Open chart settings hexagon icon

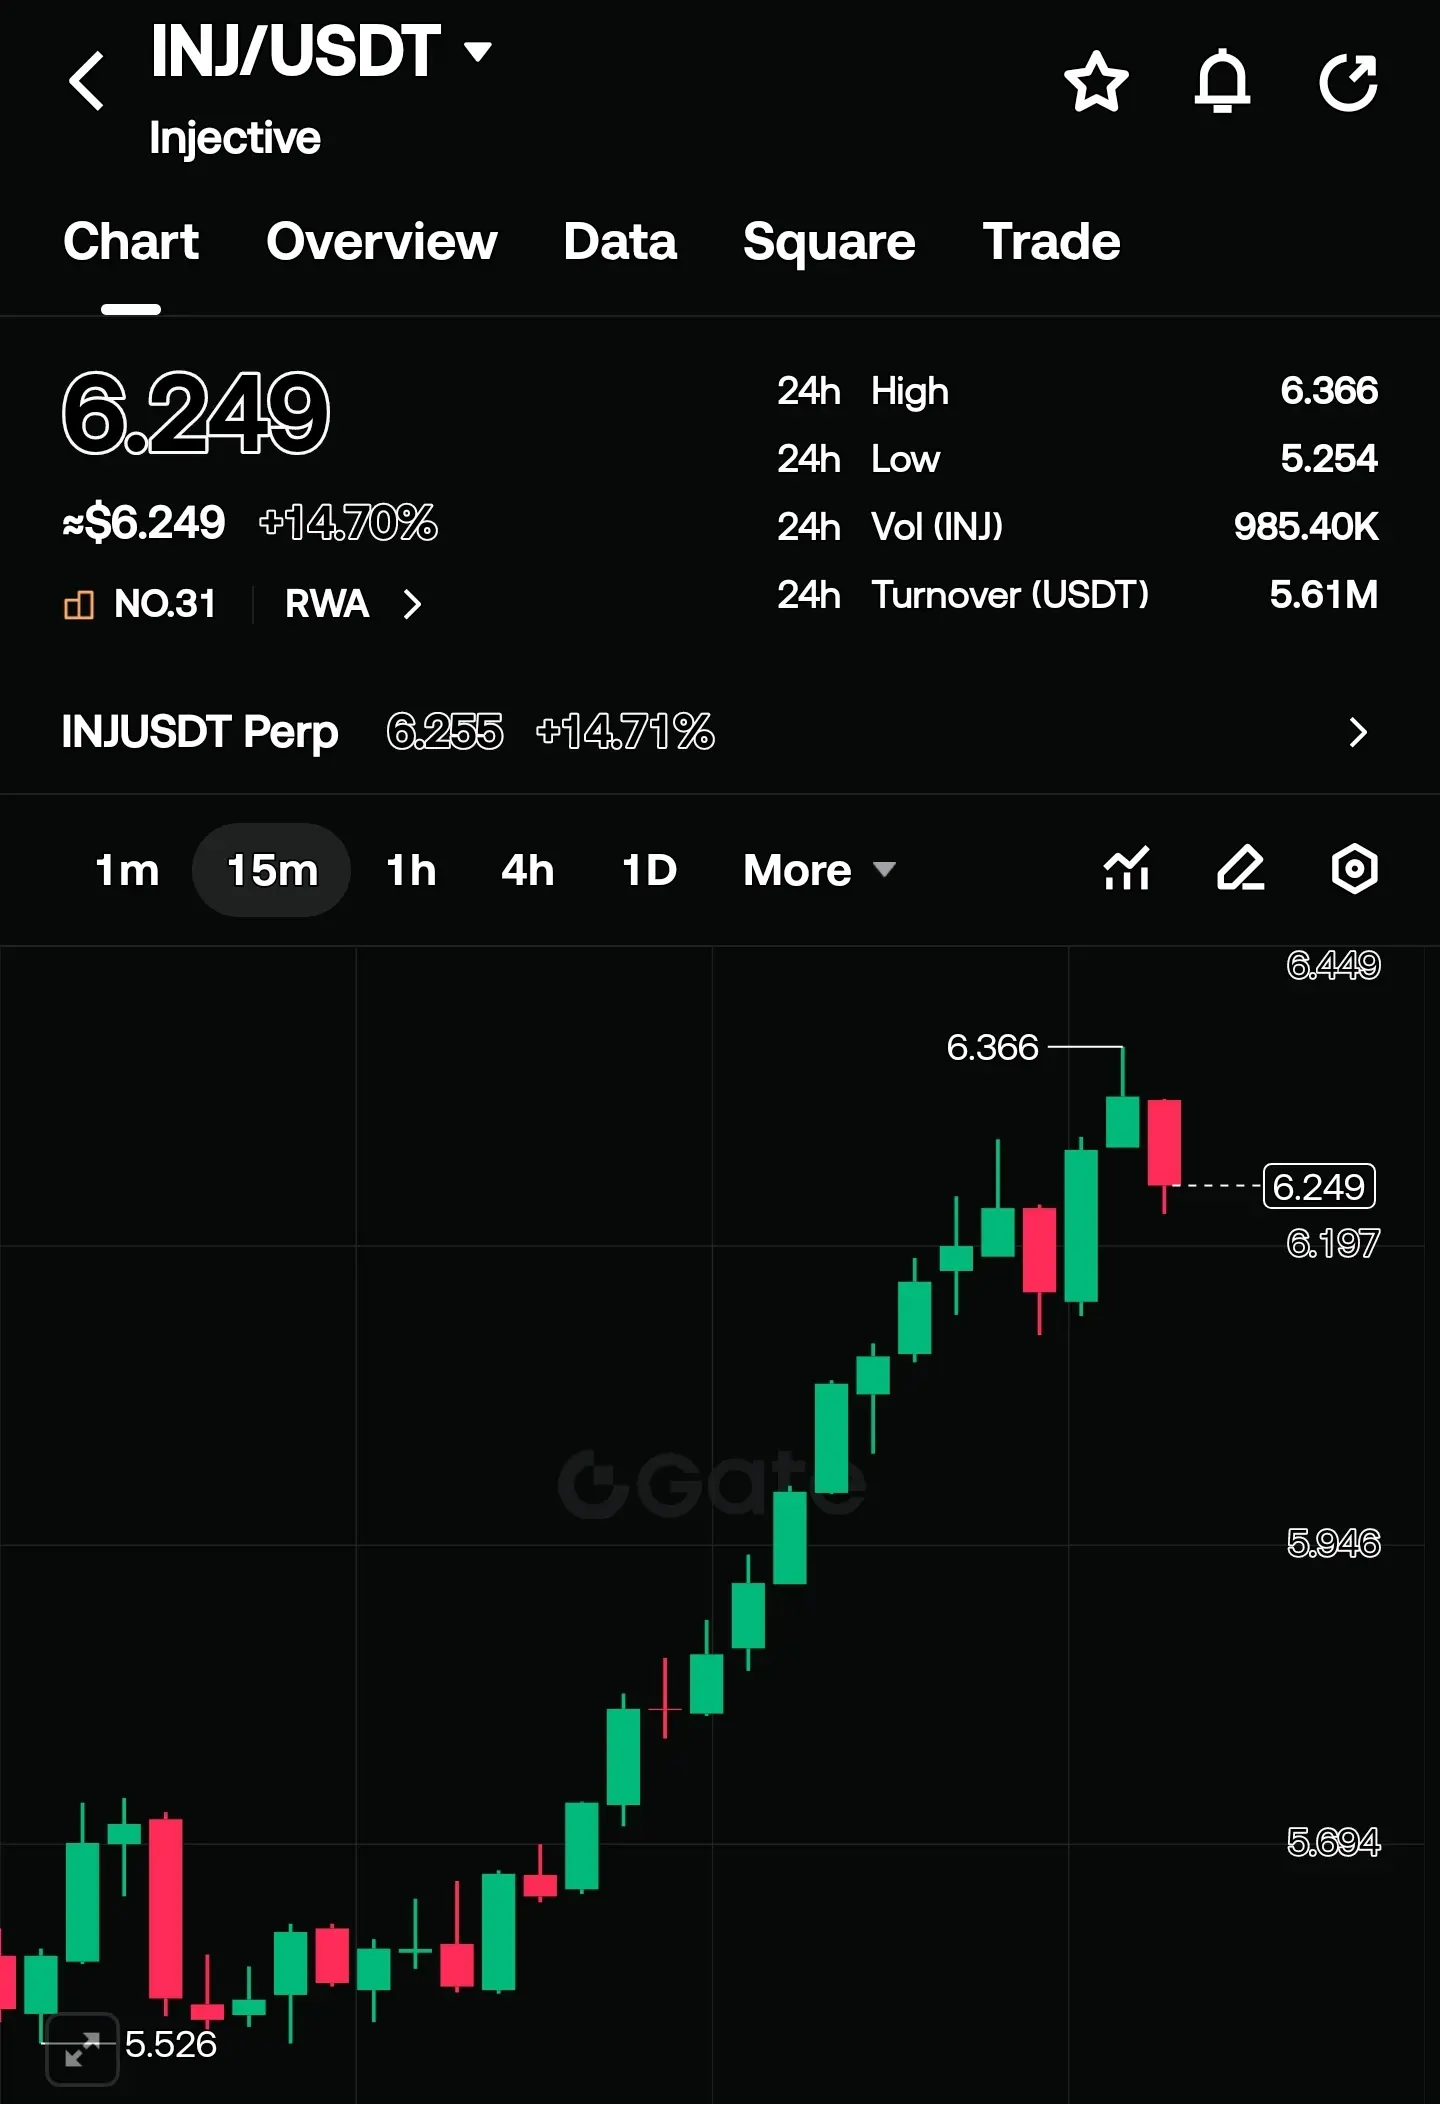[x=1355, y=868]
